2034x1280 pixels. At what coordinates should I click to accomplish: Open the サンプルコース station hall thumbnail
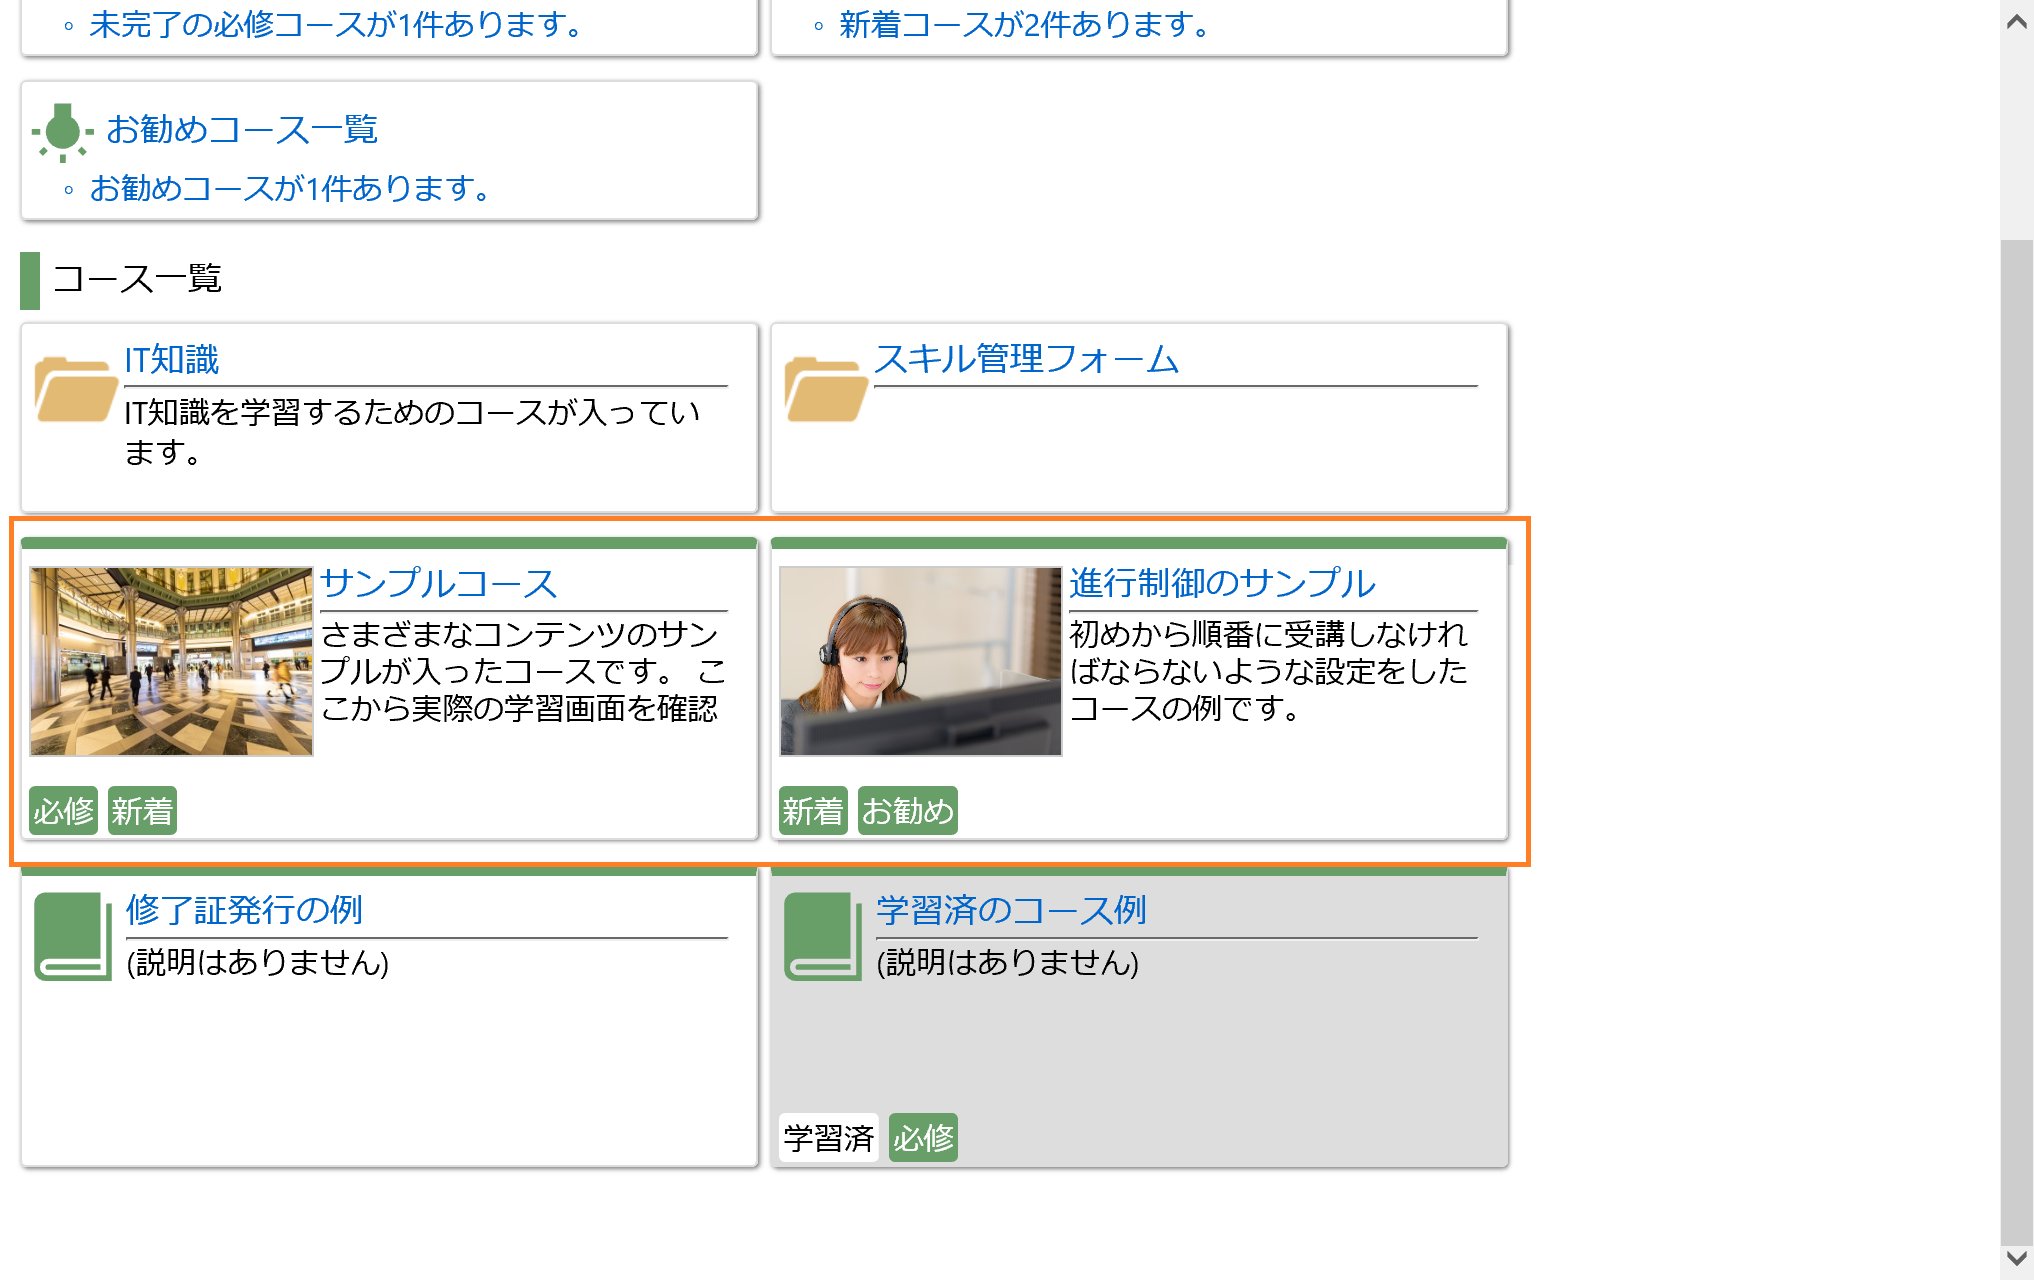pos(171,661)
